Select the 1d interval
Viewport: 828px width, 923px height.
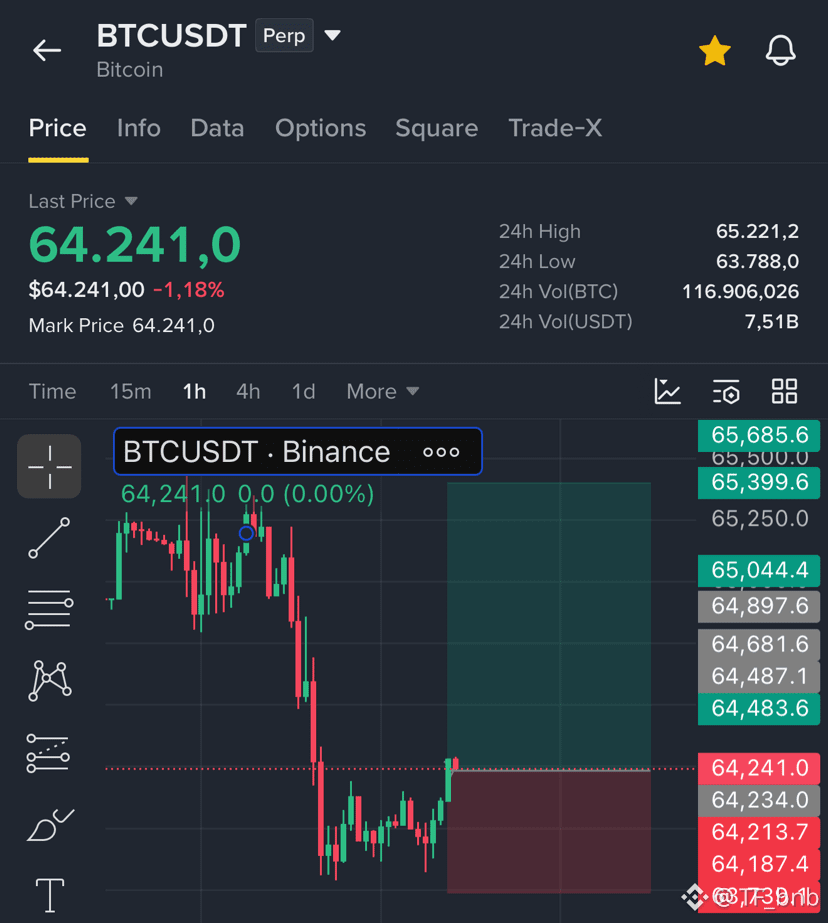coord(304,391)
